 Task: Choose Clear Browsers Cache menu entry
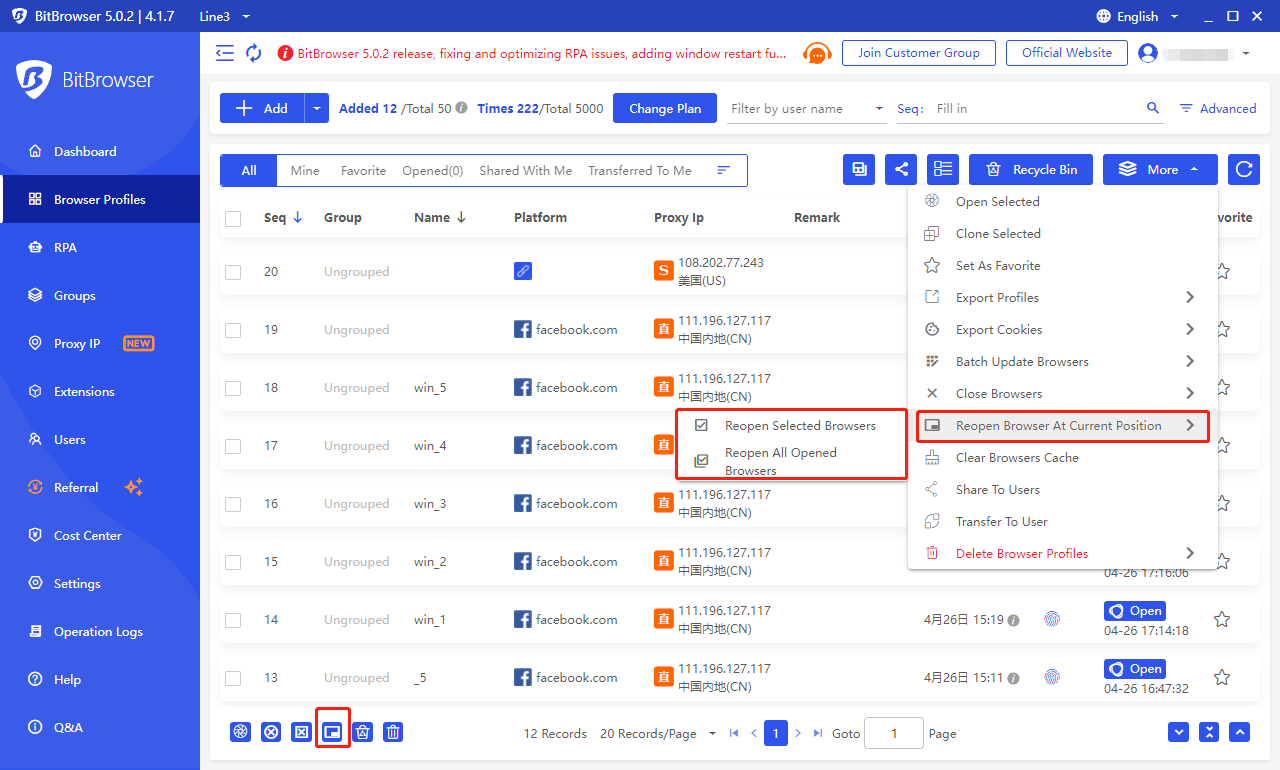click(1062, 457)
